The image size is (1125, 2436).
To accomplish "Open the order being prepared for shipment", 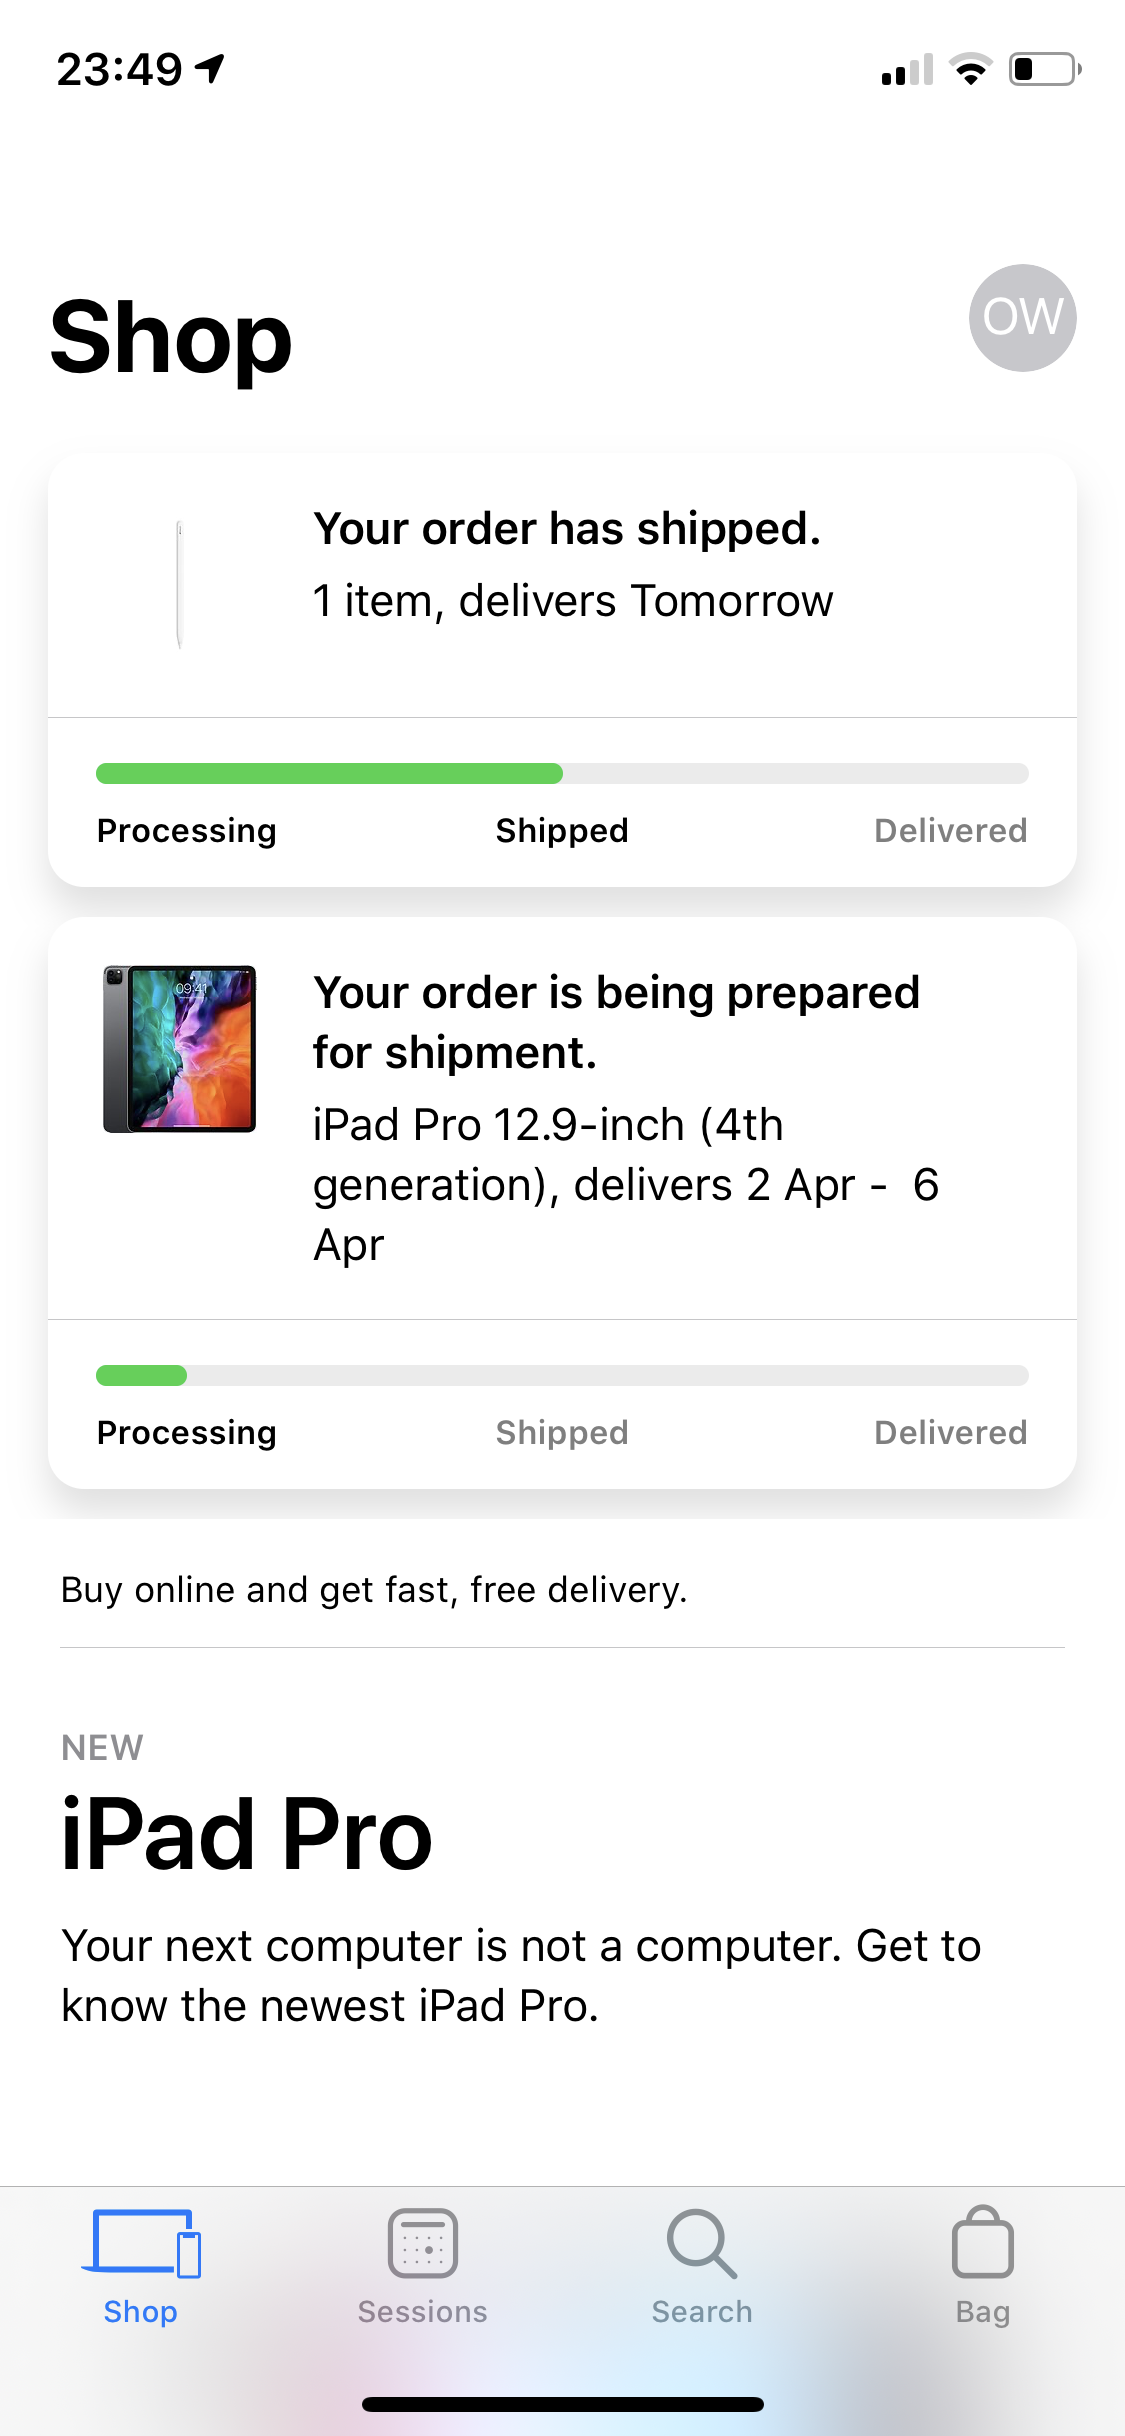I will [x=615, y=1022].
